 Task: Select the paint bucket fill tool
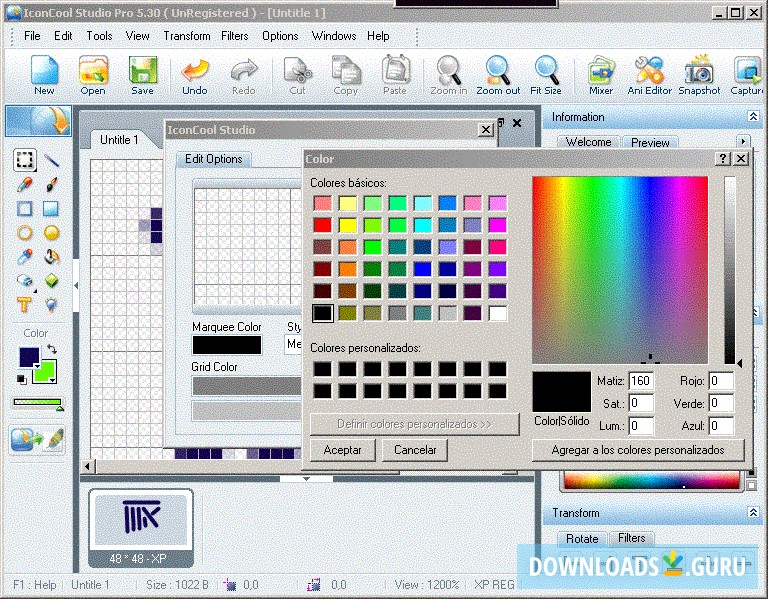coord(51,257)
